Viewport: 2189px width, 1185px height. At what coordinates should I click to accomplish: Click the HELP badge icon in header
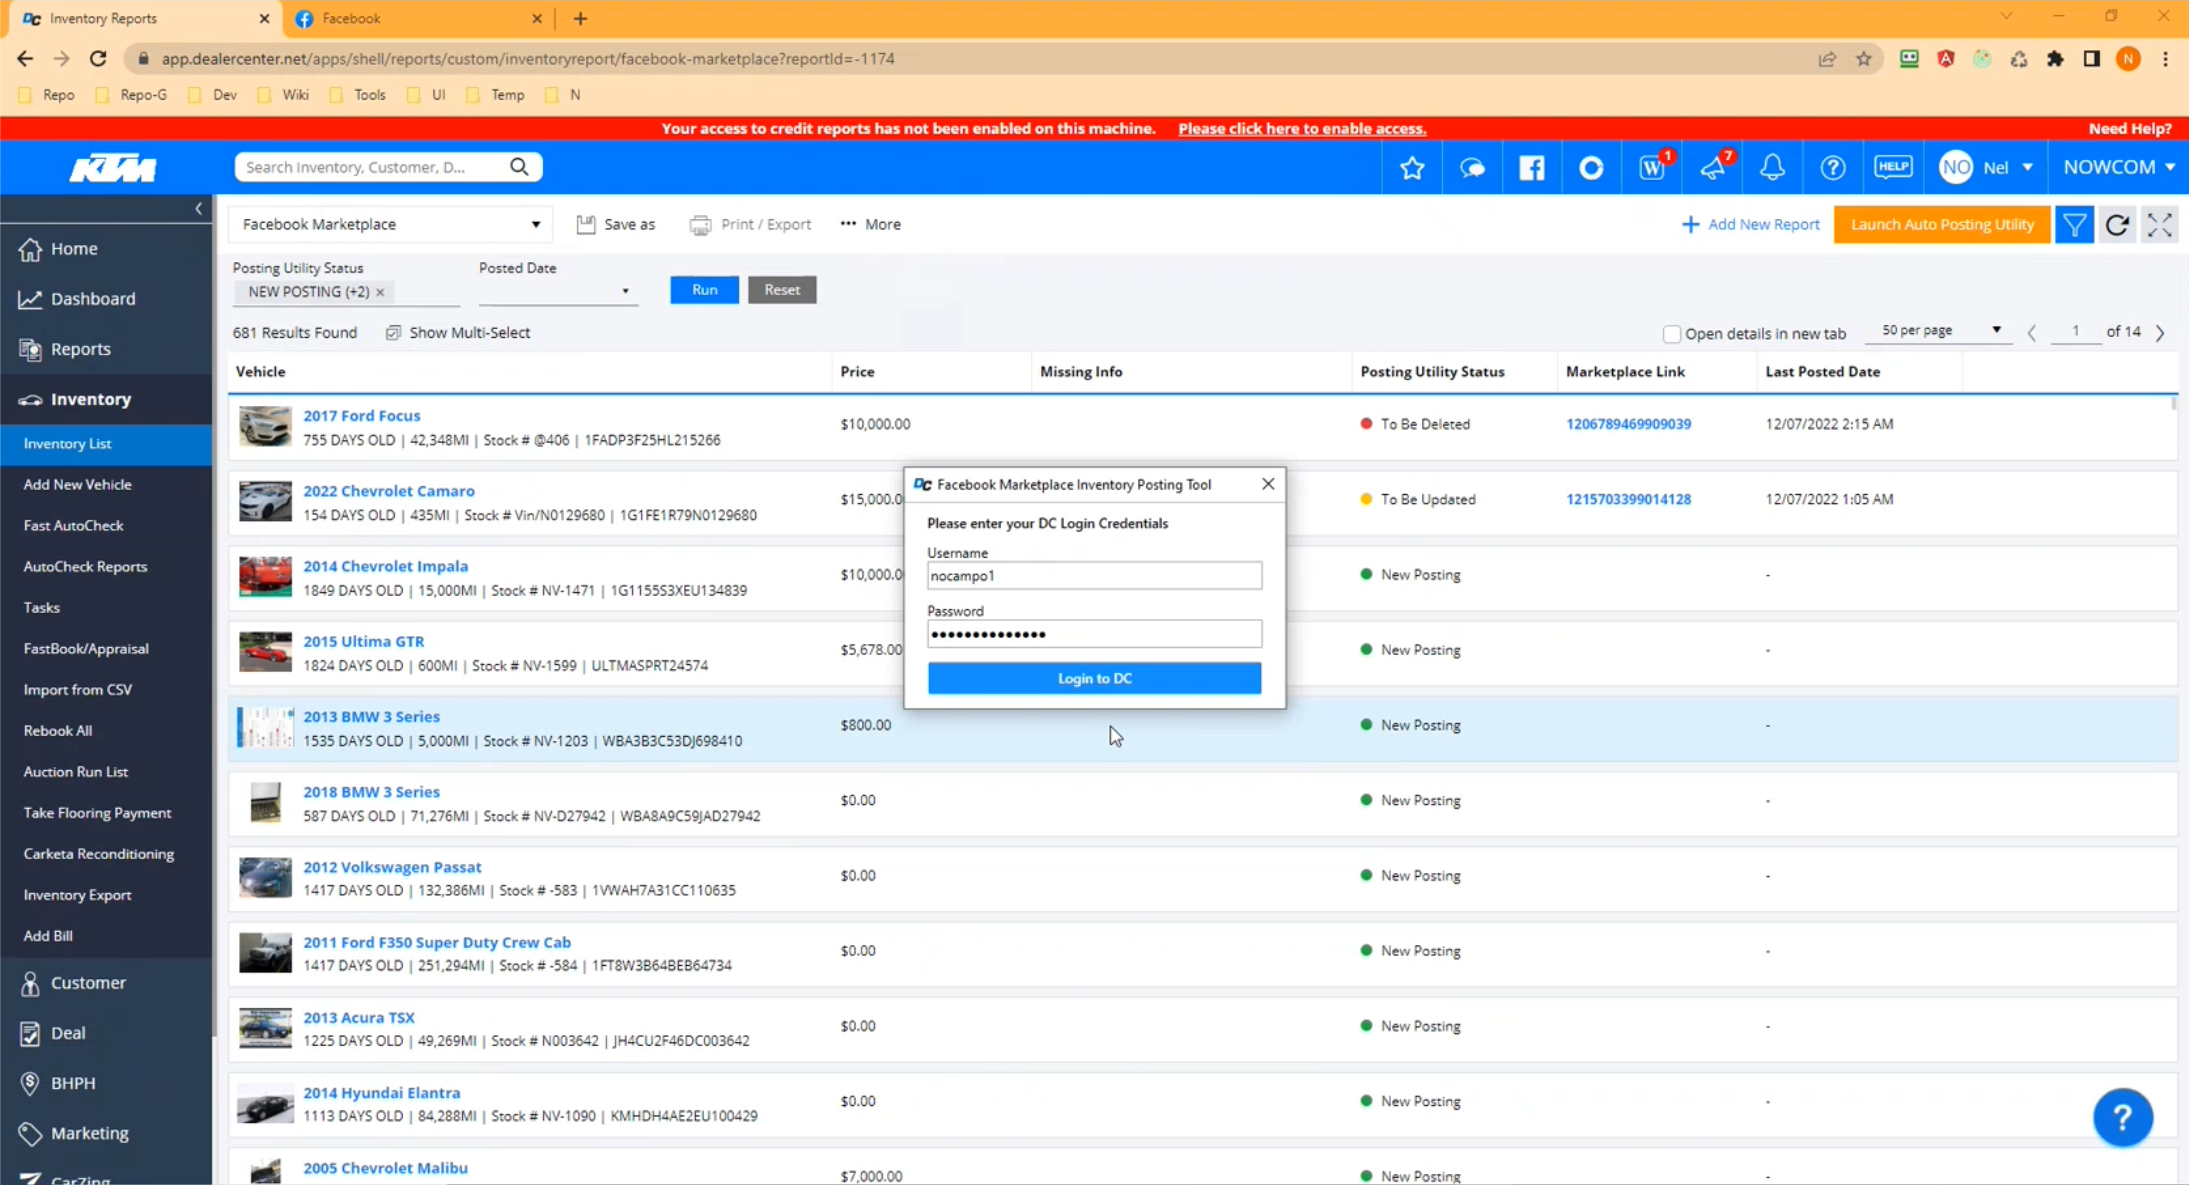point(1892,167)
